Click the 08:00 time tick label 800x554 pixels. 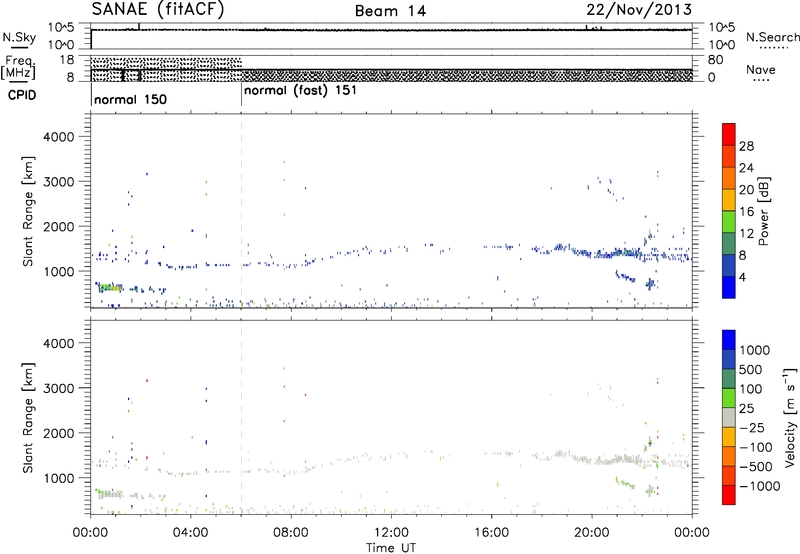[291, 533]
